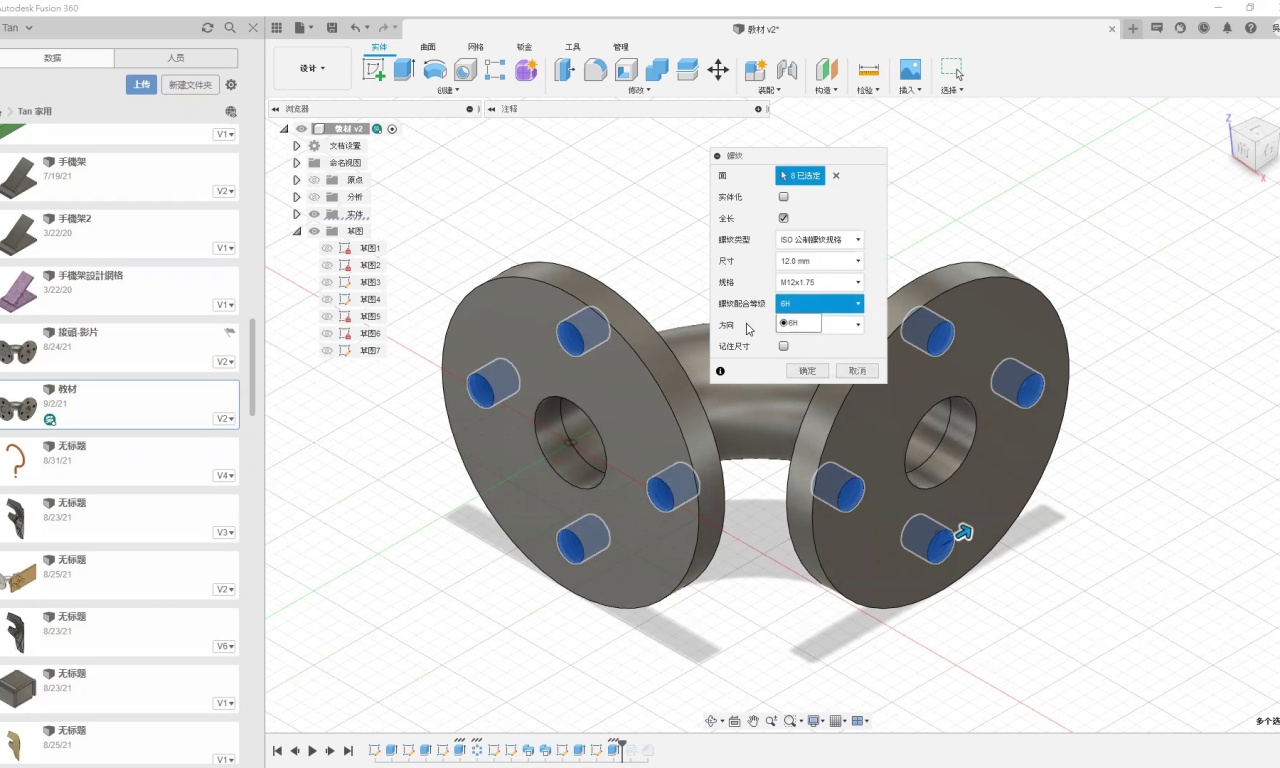Expand the 文档设置 tree node
Image resolution: width=1280 pixels, height=768 pixels.
click(x=297, y=146)
